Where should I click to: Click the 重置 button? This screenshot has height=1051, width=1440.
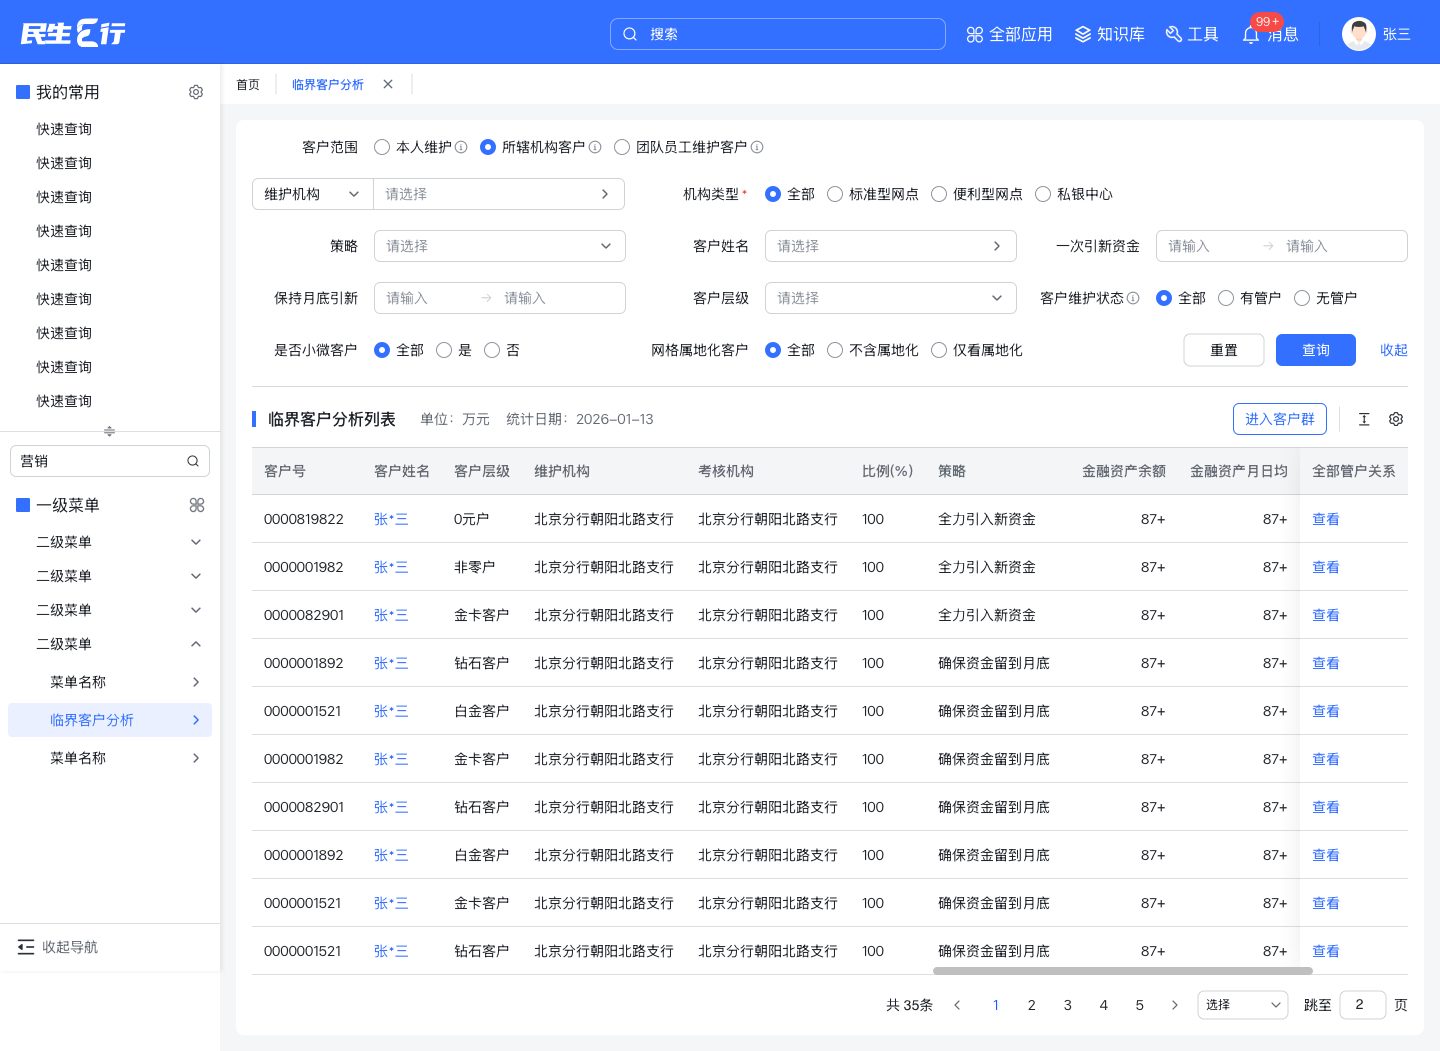pyautogui.click(x=1224, y=350)
